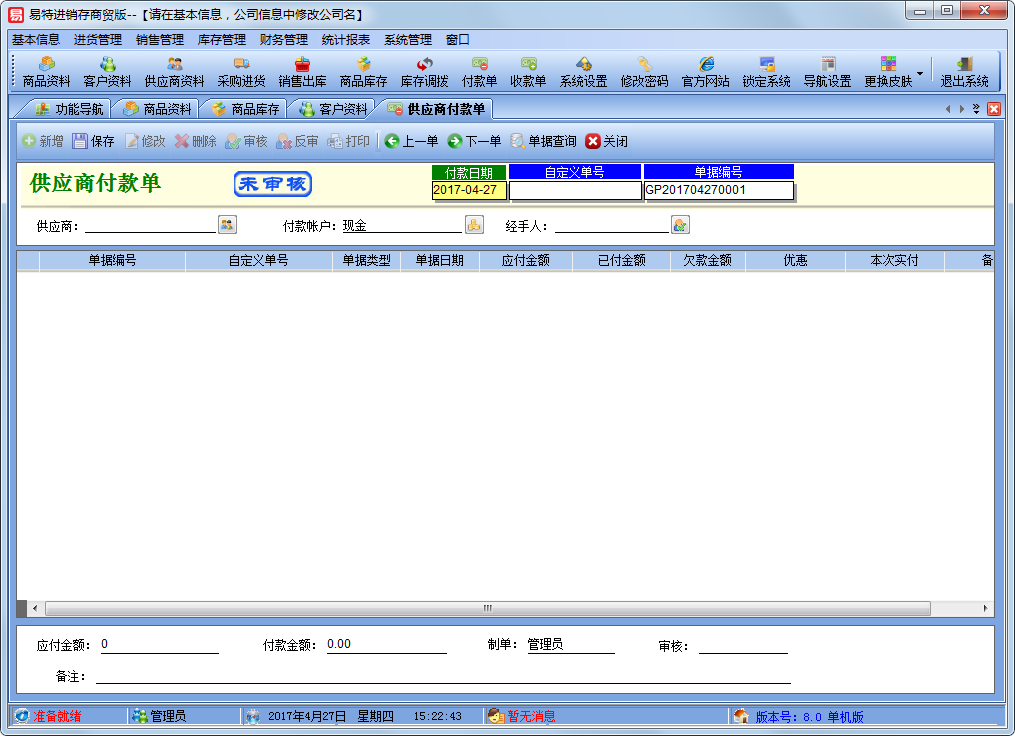Open the 窗口 menu

pyautogui.click(x=458, y=39)
